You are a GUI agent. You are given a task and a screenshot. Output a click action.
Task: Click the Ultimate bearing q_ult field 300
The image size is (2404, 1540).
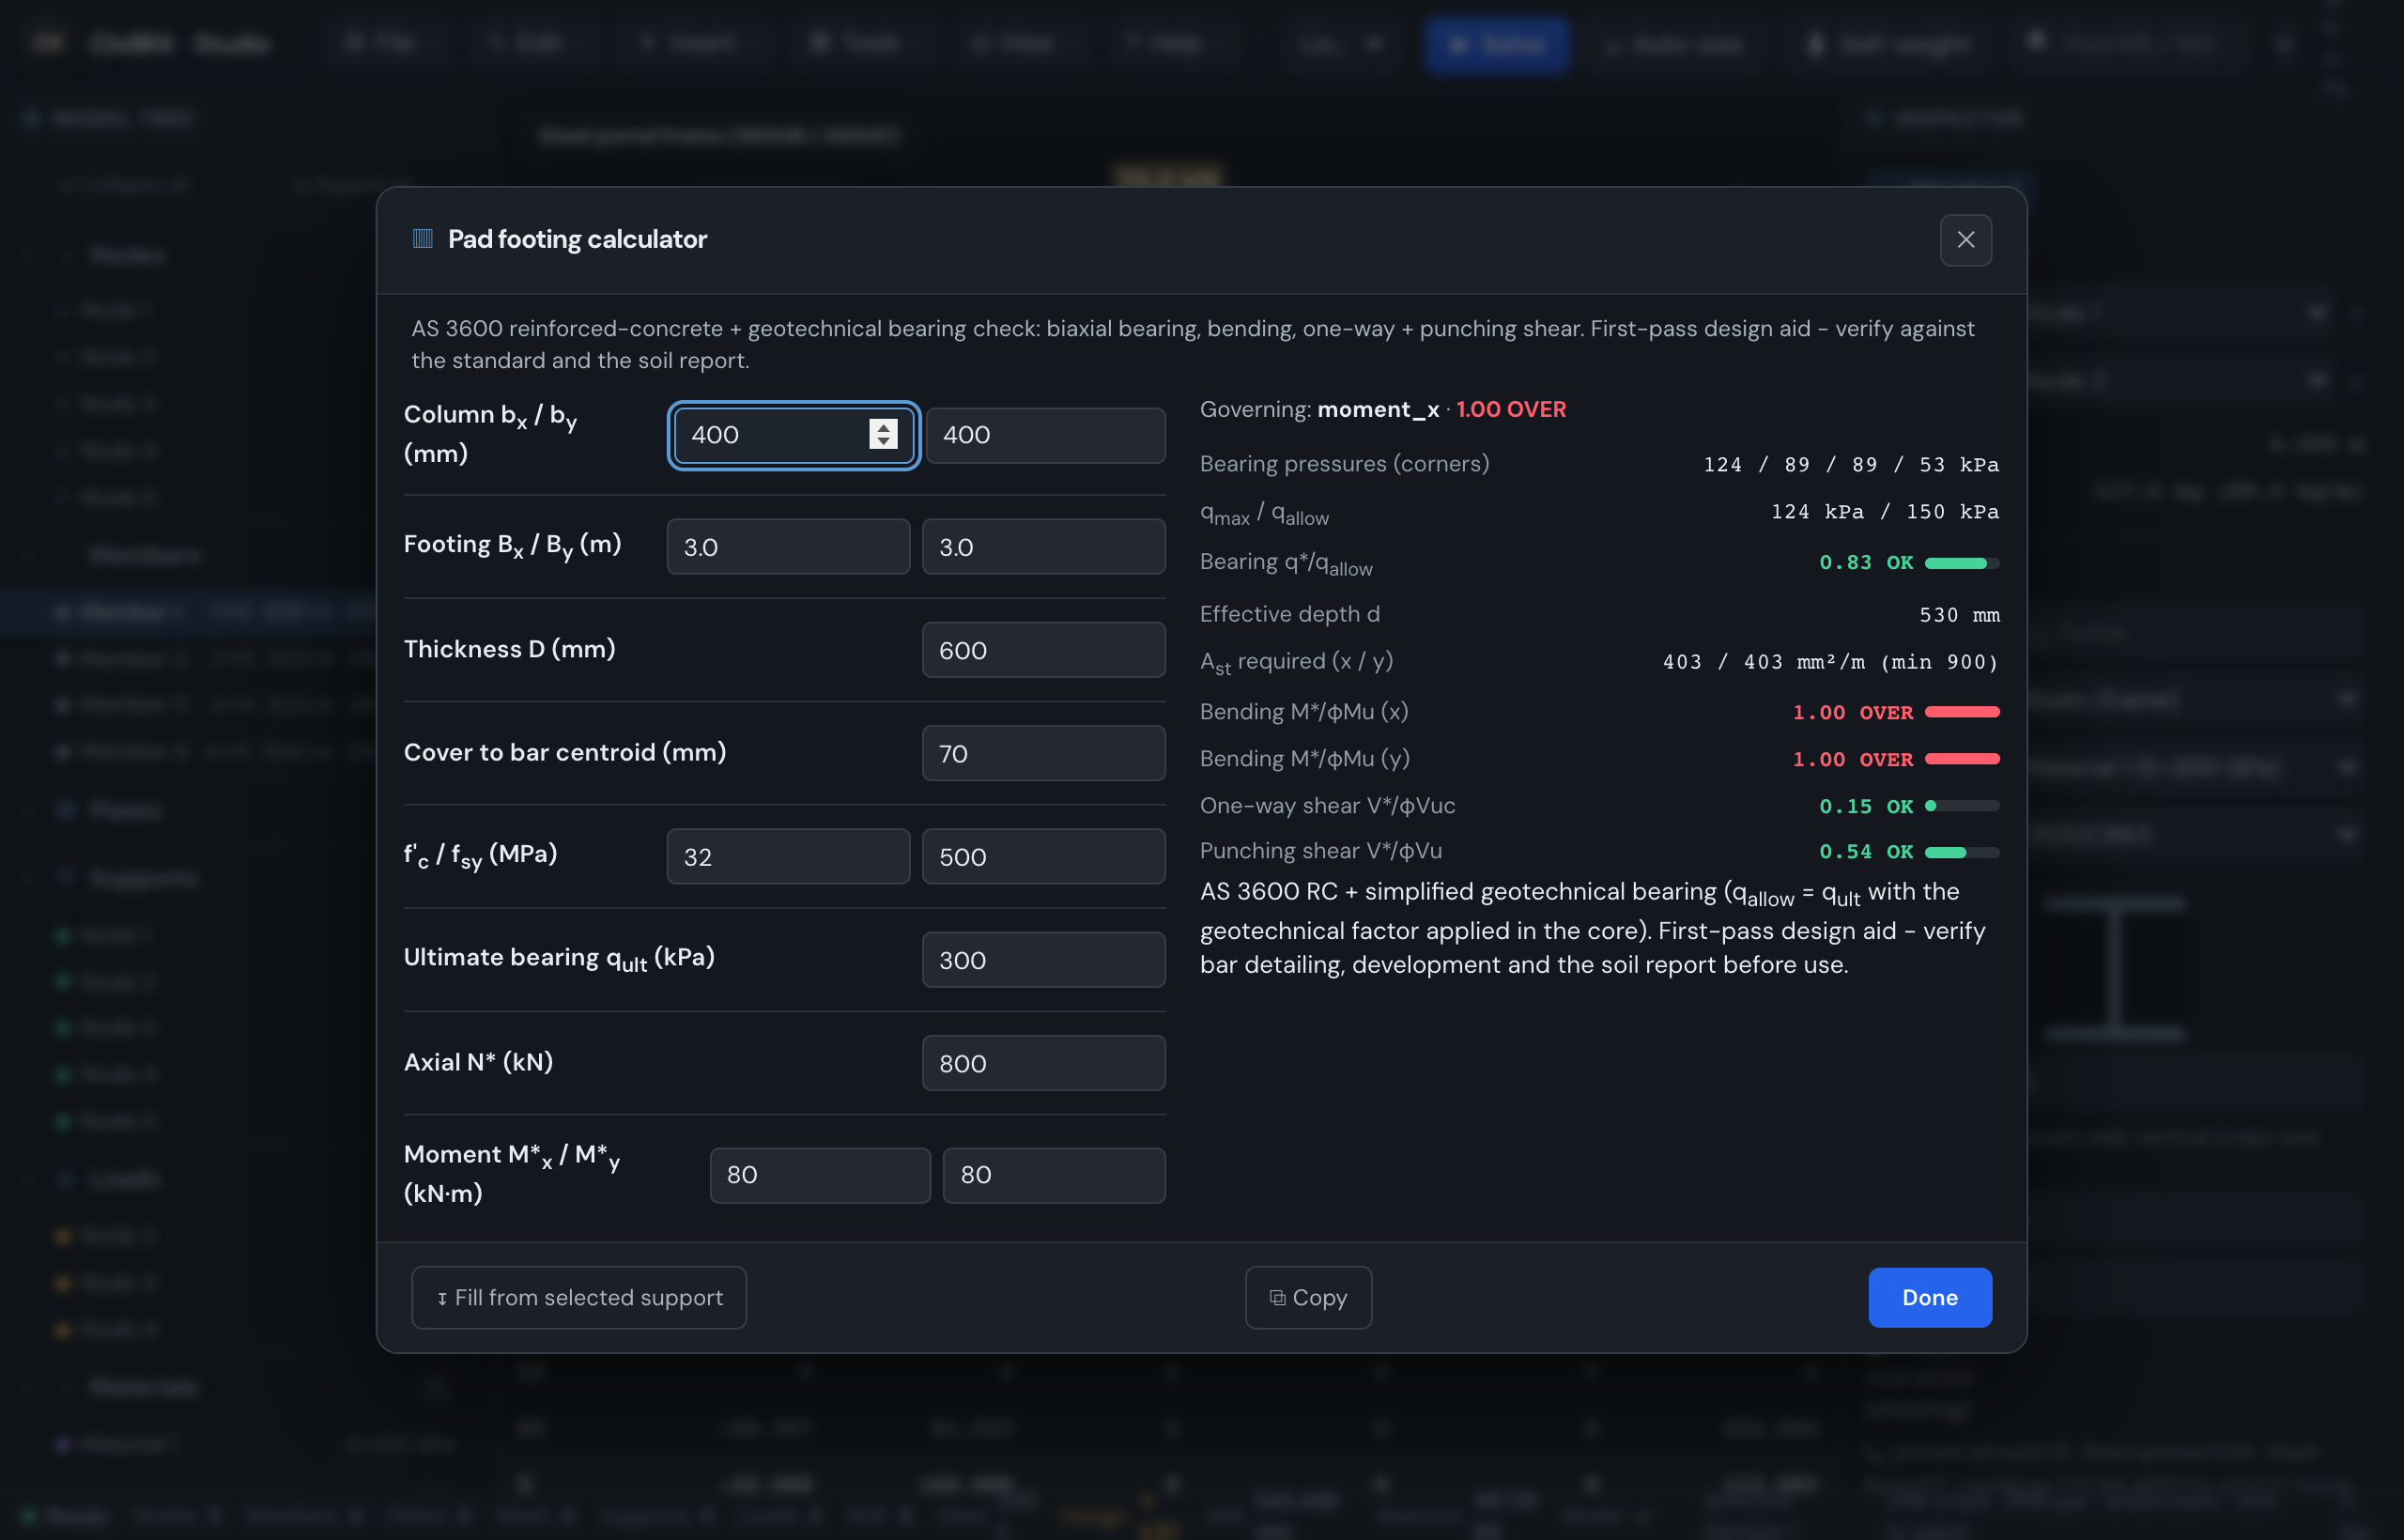point(1043,960)
